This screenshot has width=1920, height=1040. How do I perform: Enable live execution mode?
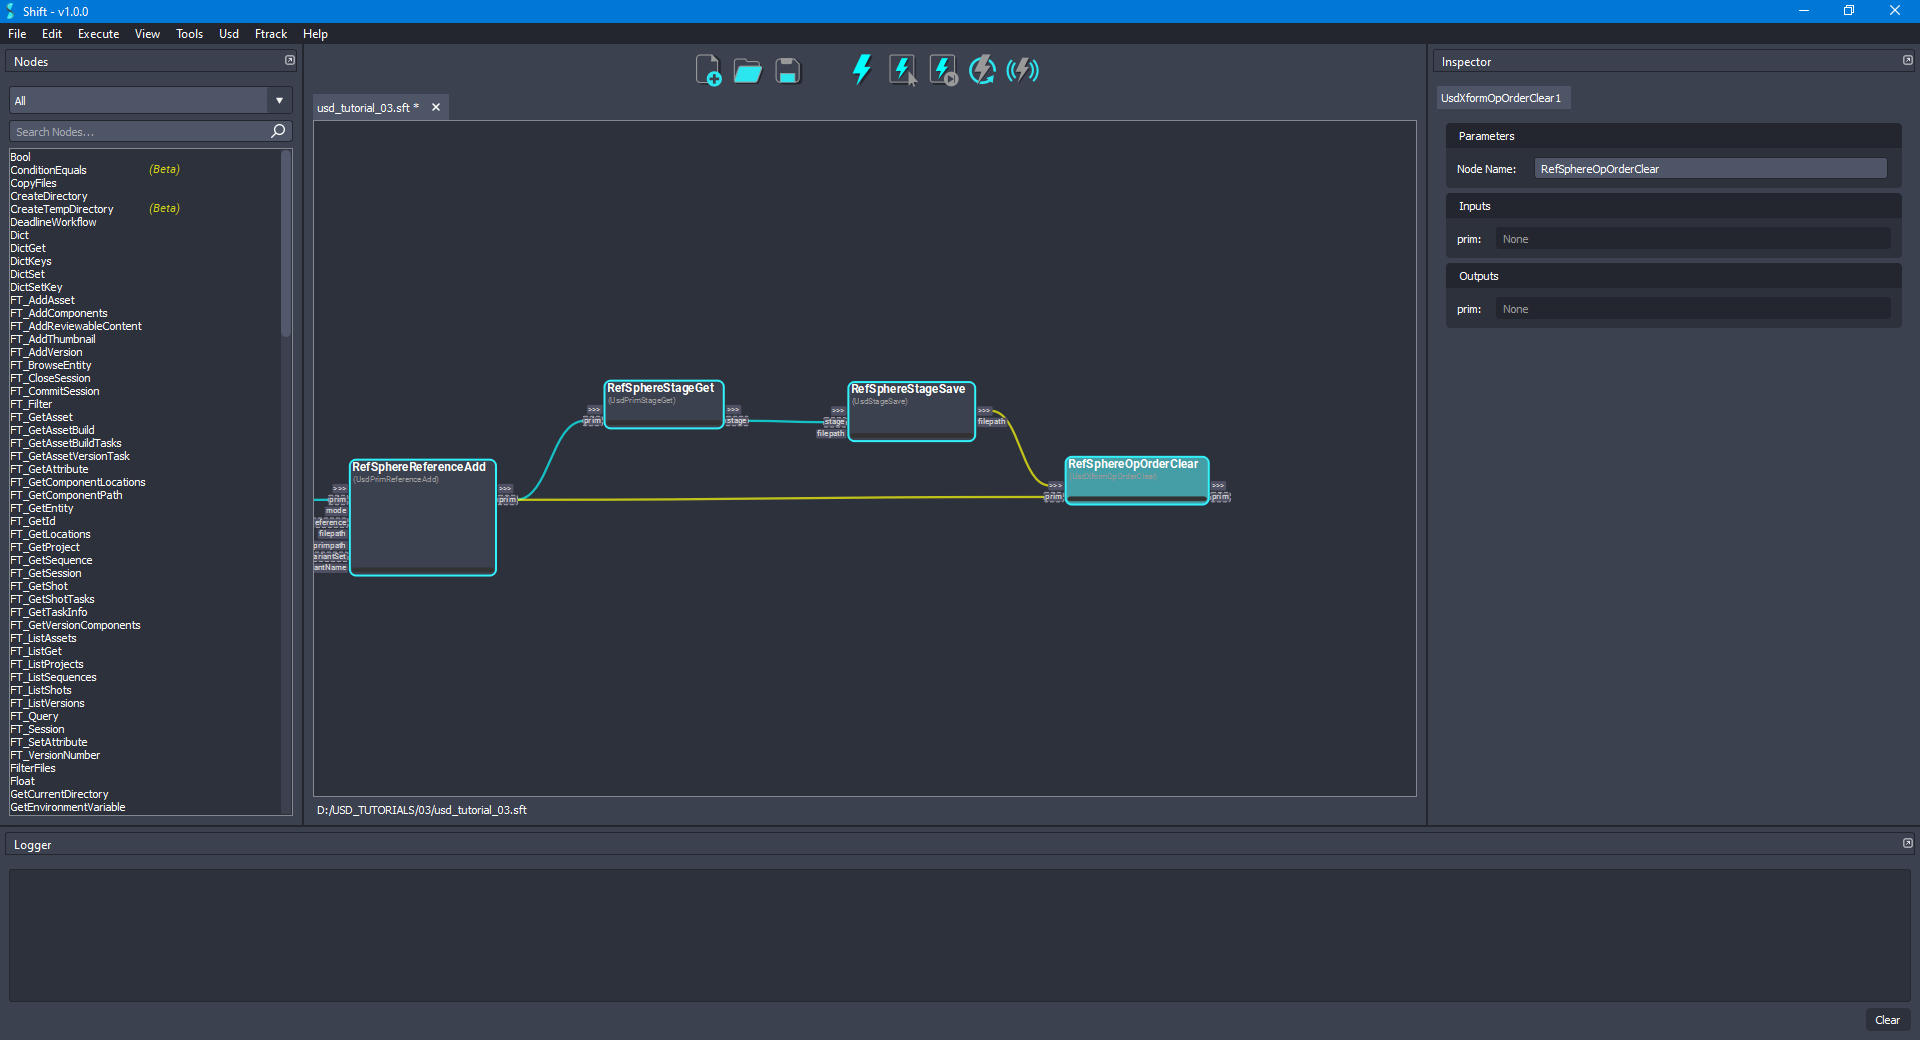(1022, 70)
